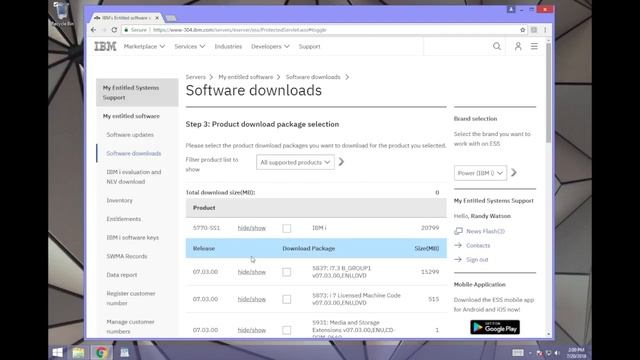Check the 5837 B_GROUP1 package checkbox
This screenshot has width=640, height=360.
(x=287, y=272)
